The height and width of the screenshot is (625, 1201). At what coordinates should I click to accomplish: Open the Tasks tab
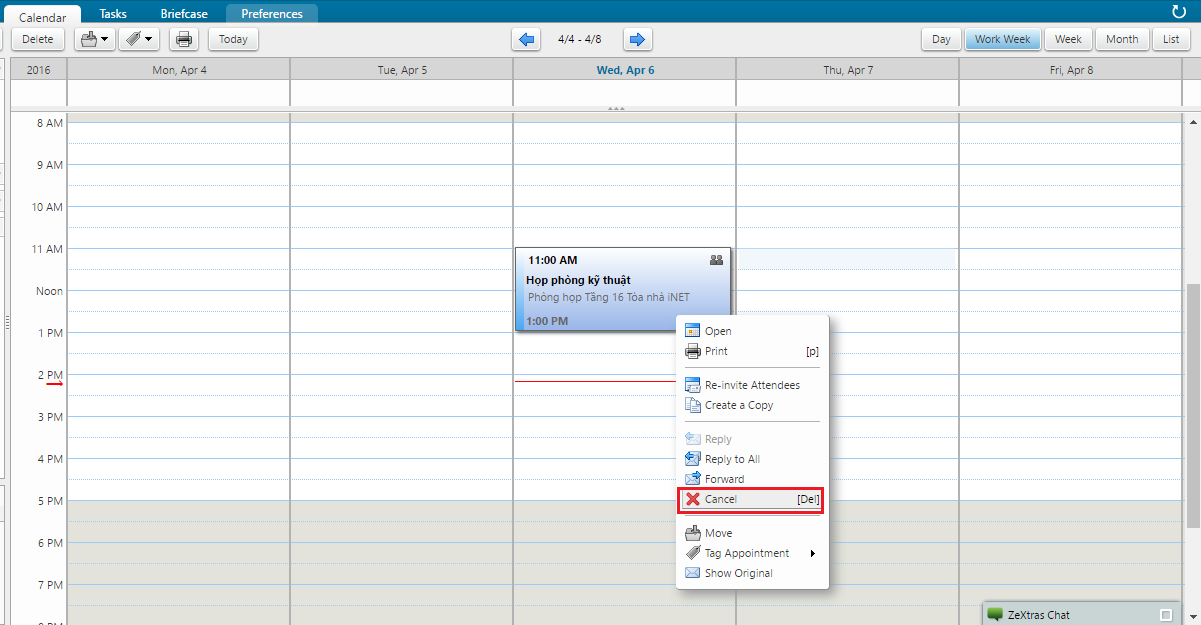point(113,14)
